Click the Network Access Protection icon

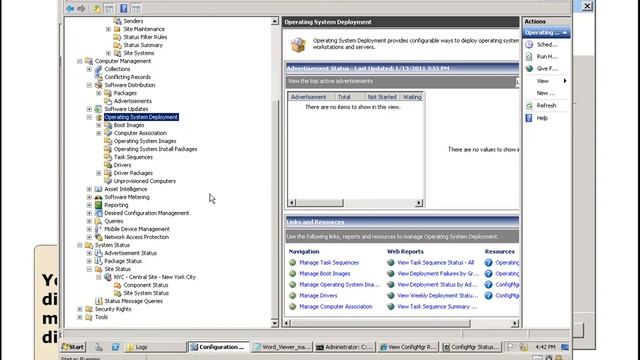click(98, 237)
